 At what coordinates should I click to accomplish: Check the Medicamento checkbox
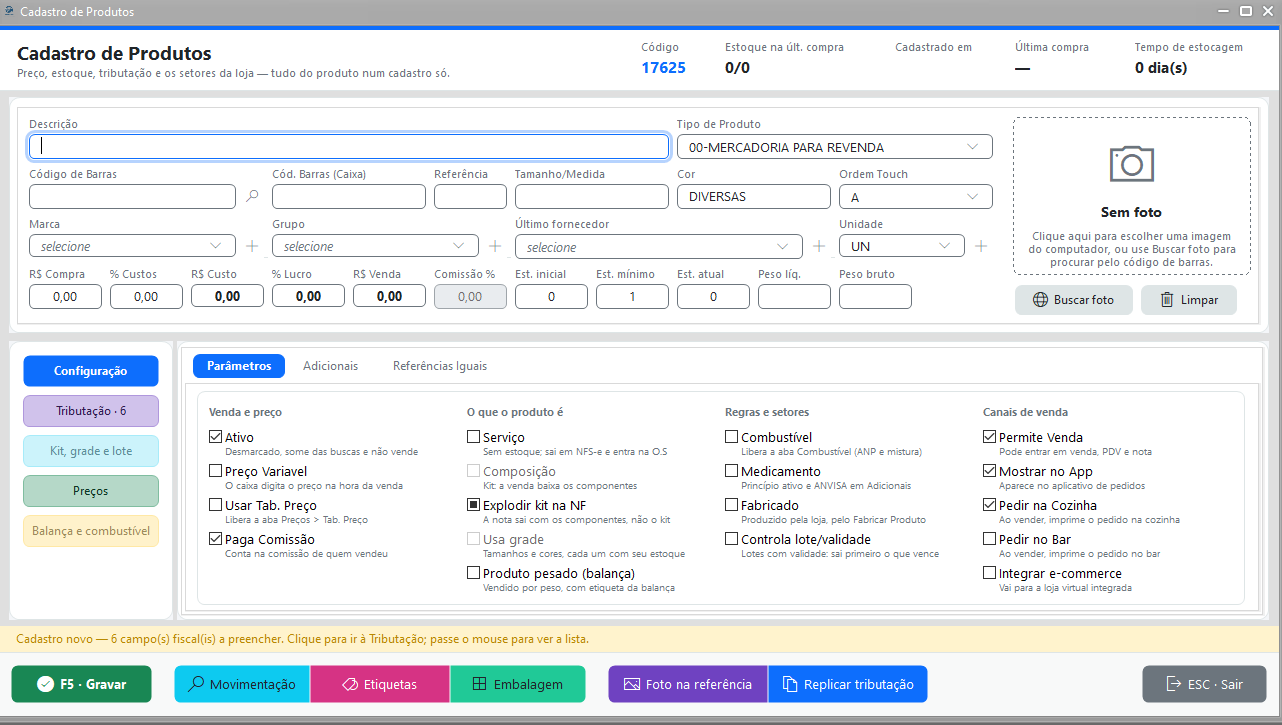coord(732,471)
